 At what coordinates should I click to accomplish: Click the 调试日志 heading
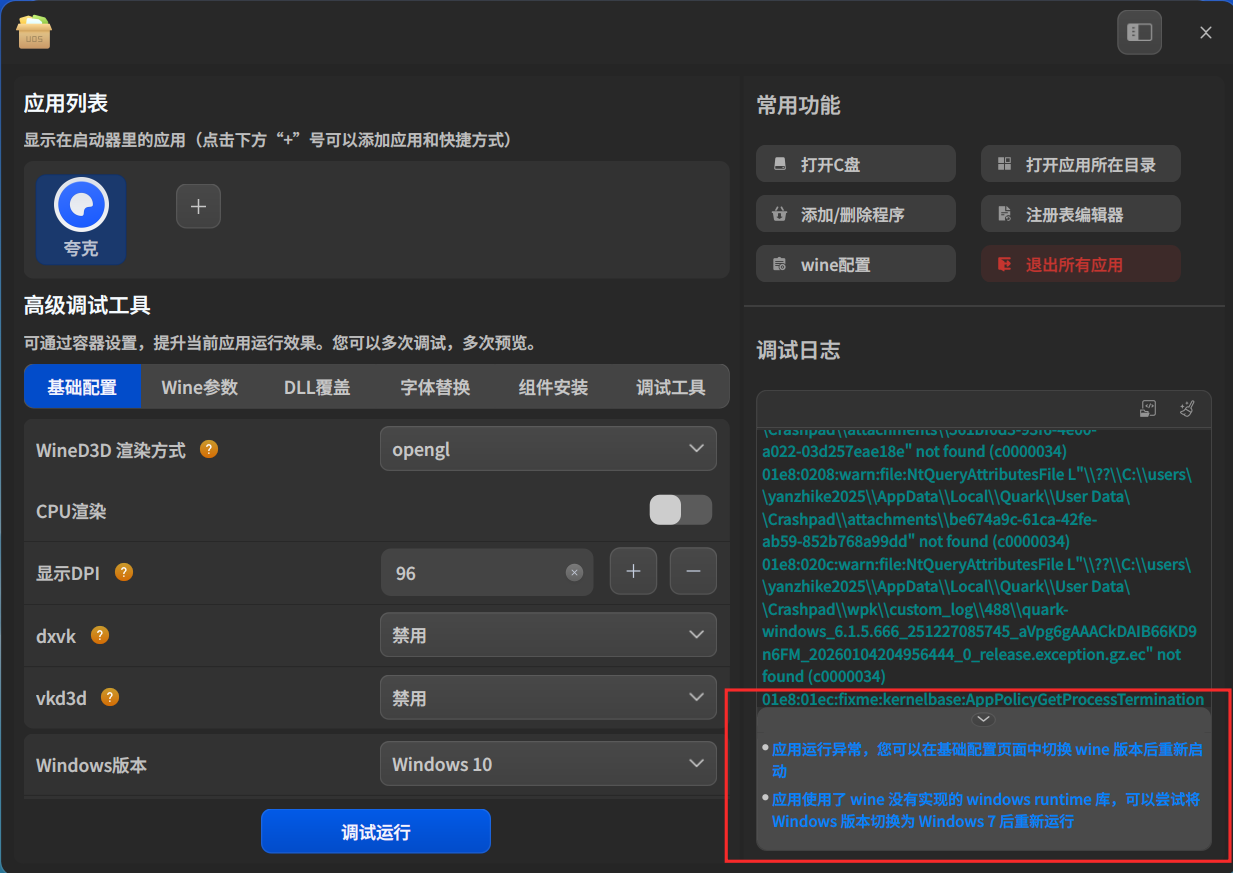pyautogui.click(x=798, y=350)
